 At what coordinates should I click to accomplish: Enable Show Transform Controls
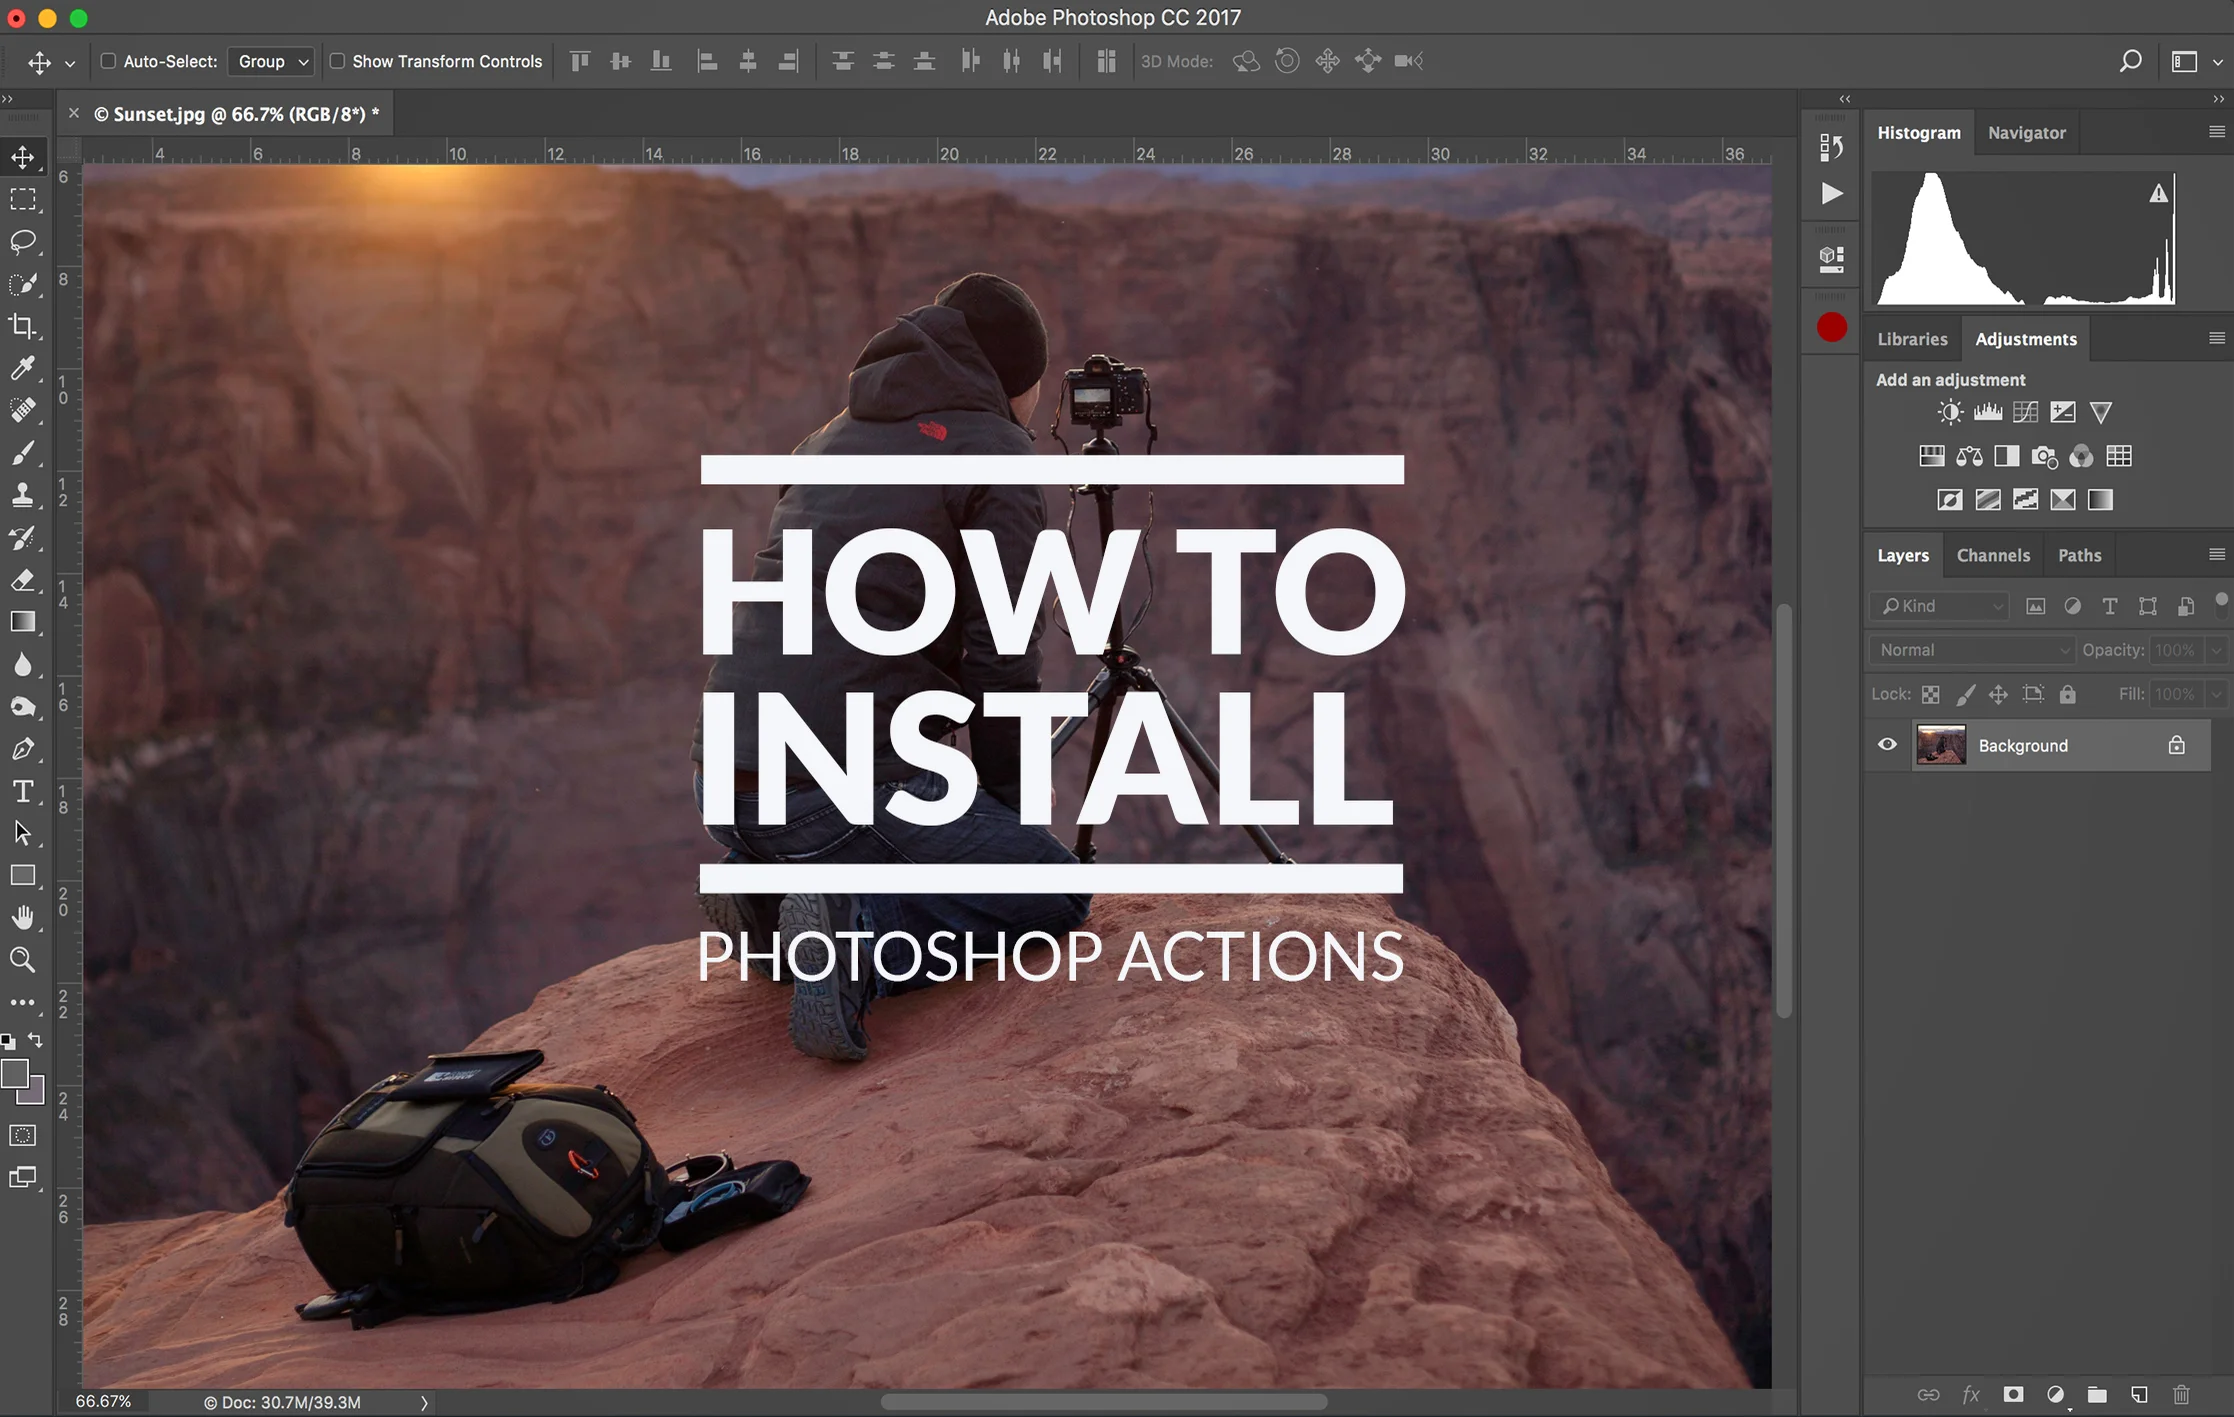click(337, 61)
